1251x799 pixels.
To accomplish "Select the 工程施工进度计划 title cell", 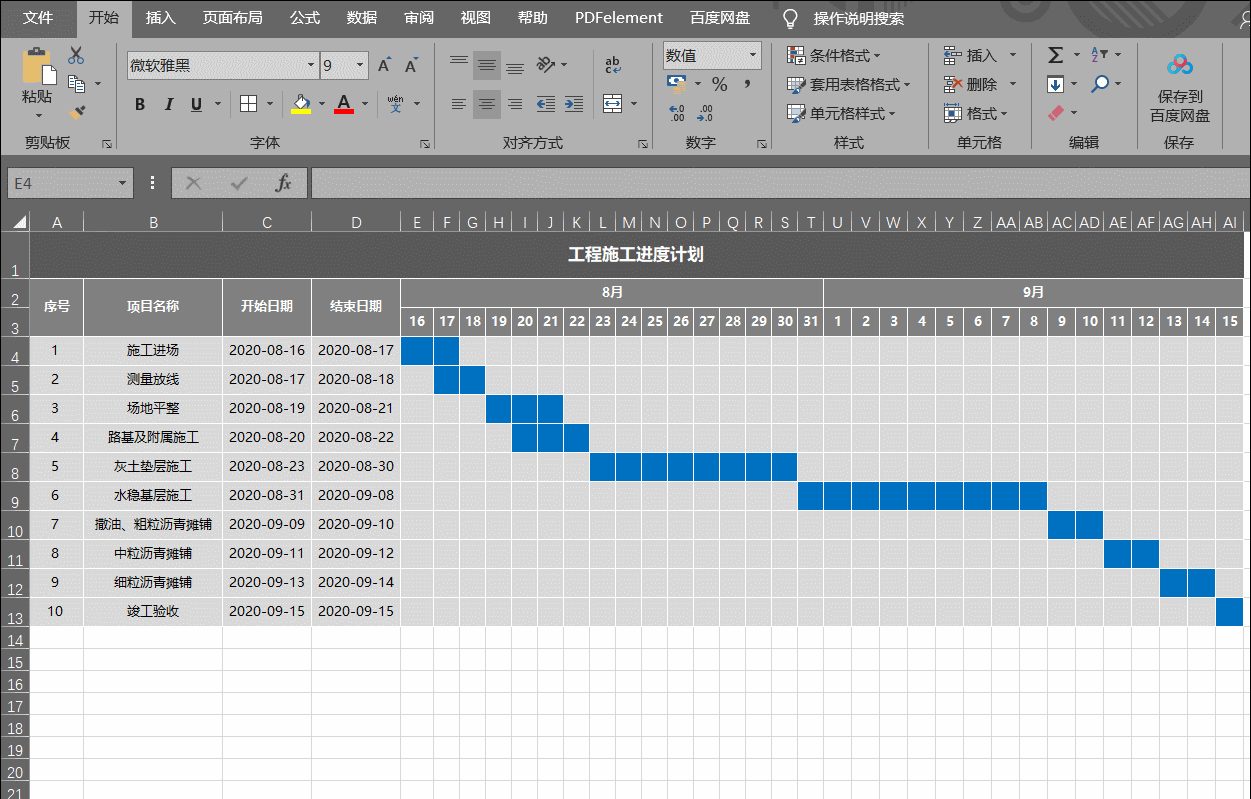I will (636, 255).
